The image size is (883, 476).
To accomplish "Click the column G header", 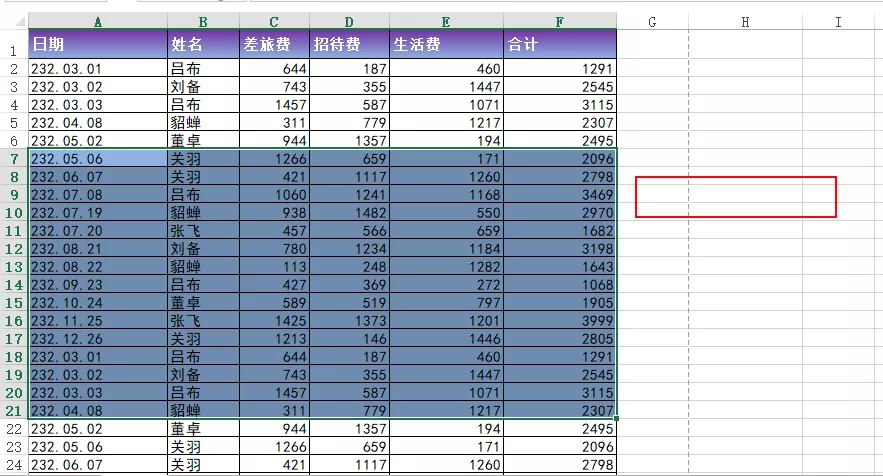I will [x=653, y=22].
